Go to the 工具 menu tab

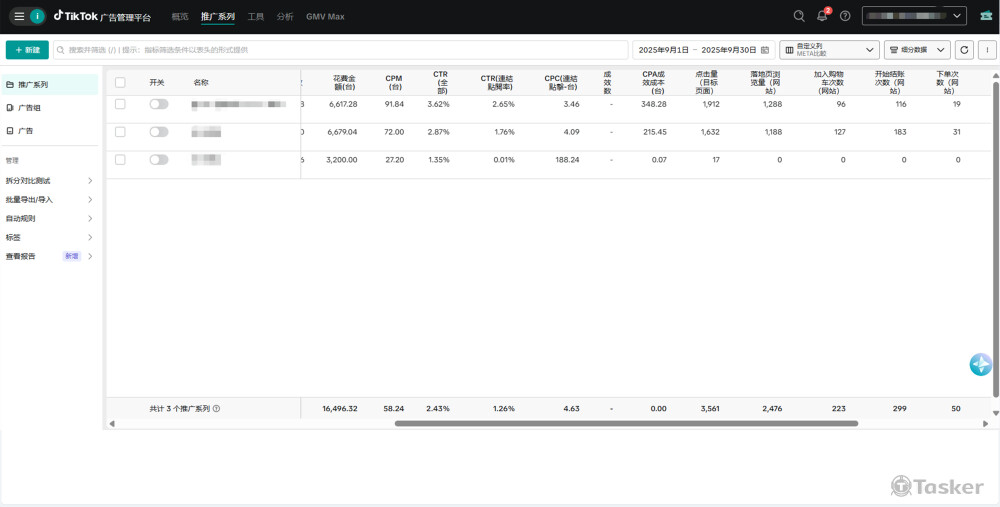[256, 17]
